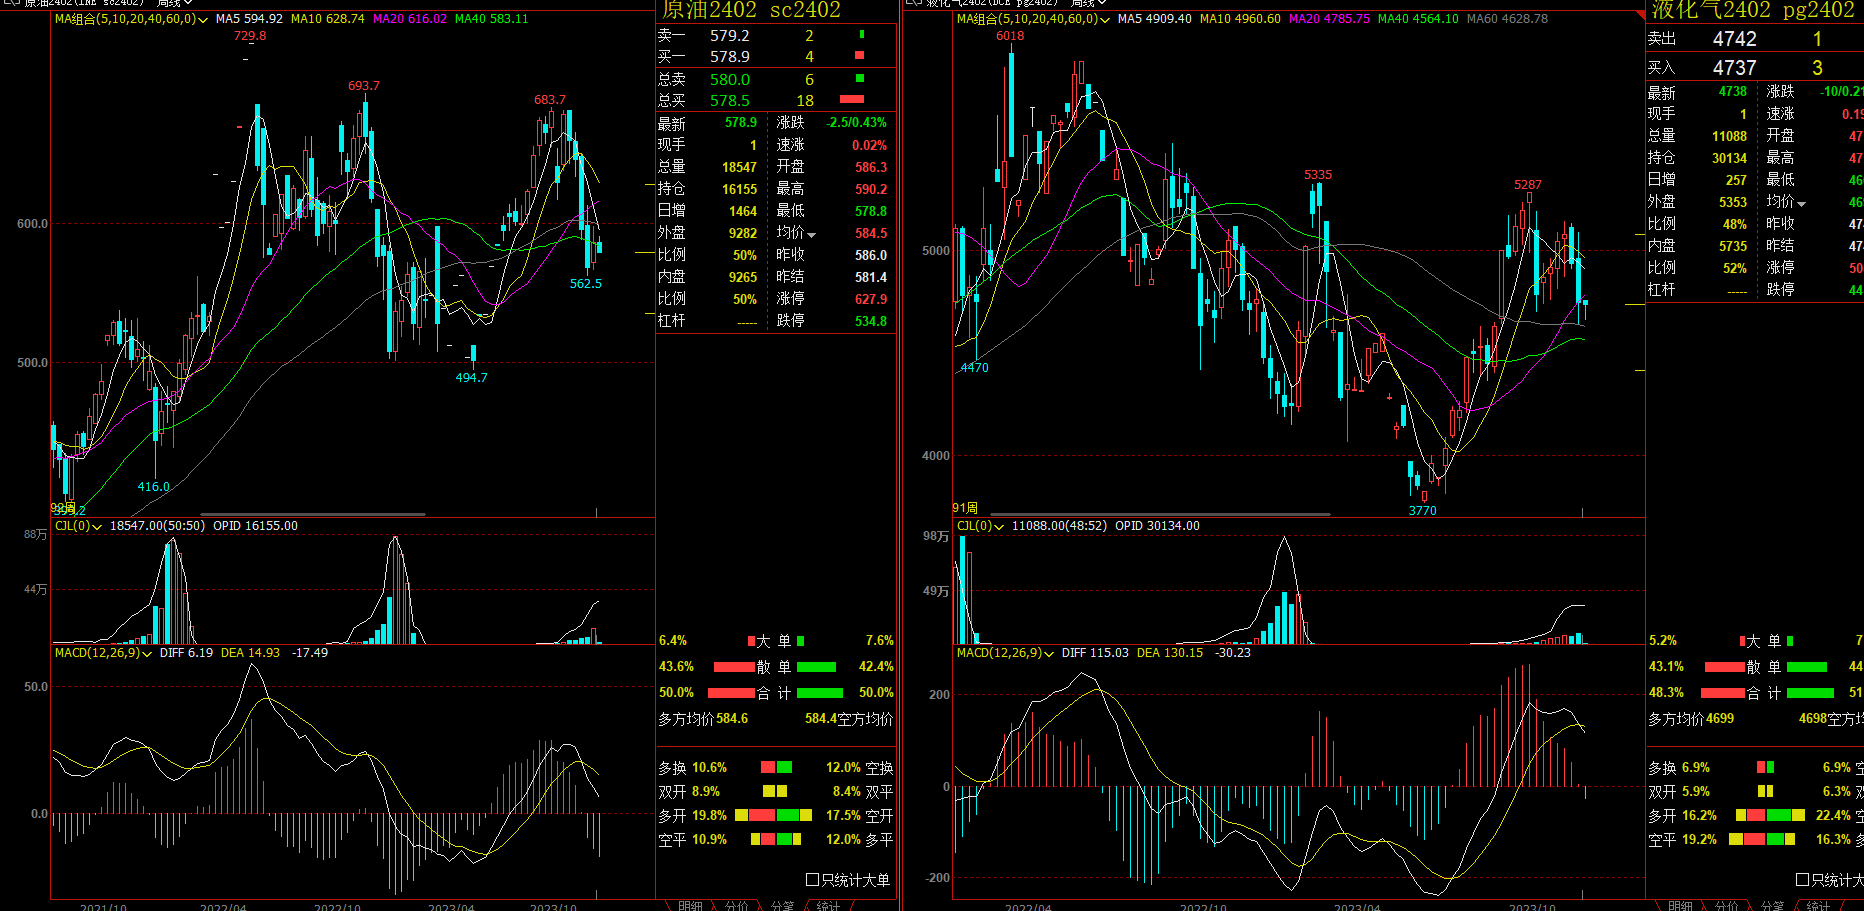
Task: Expand 均价 dropdown in sc2402 quote panel
Action: [812, 234]
